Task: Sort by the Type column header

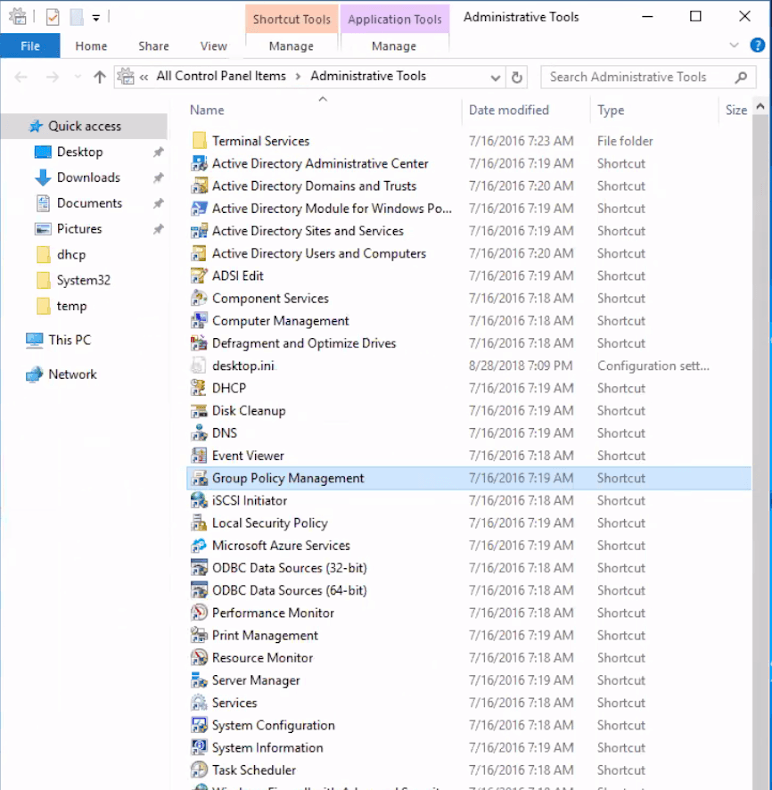Action: [611, 110]
